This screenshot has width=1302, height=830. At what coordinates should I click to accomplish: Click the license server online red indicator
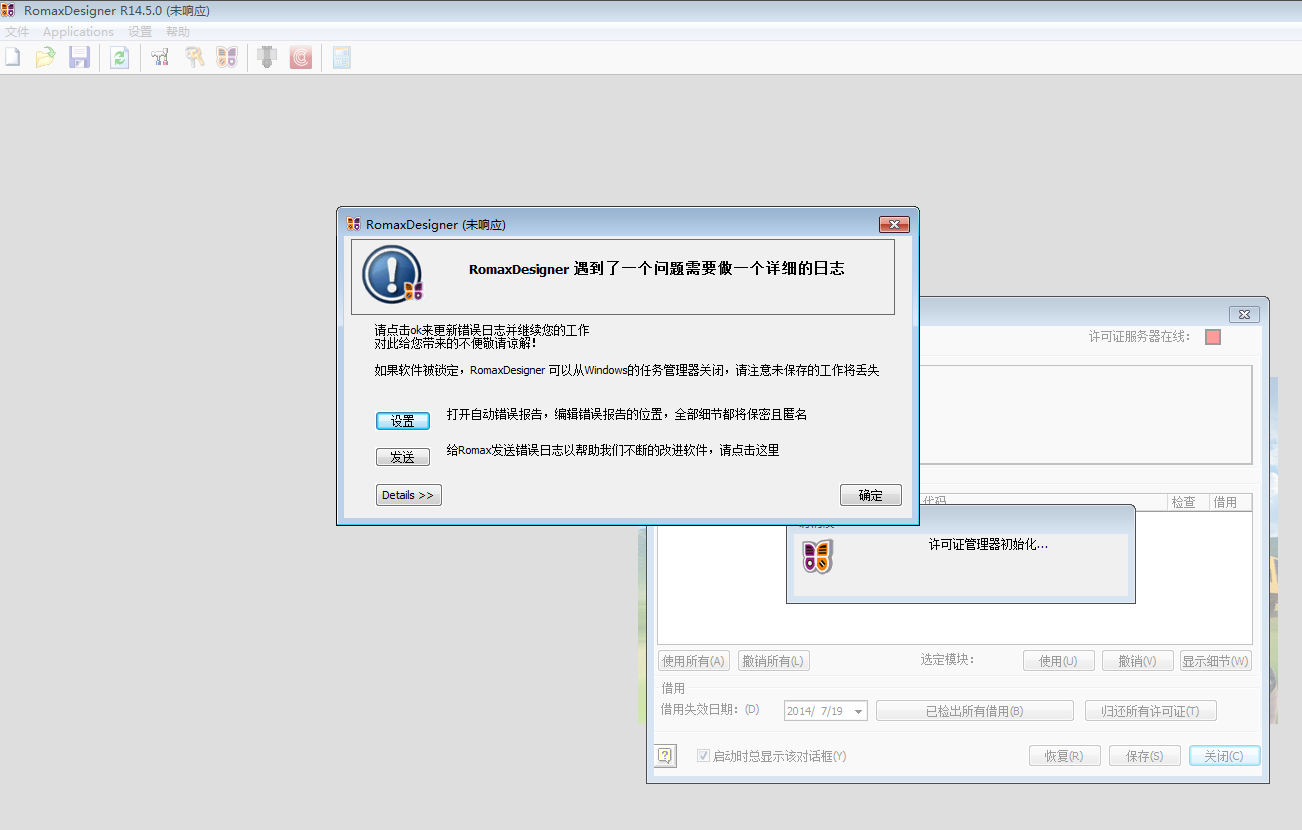[x=1213, y=337]
